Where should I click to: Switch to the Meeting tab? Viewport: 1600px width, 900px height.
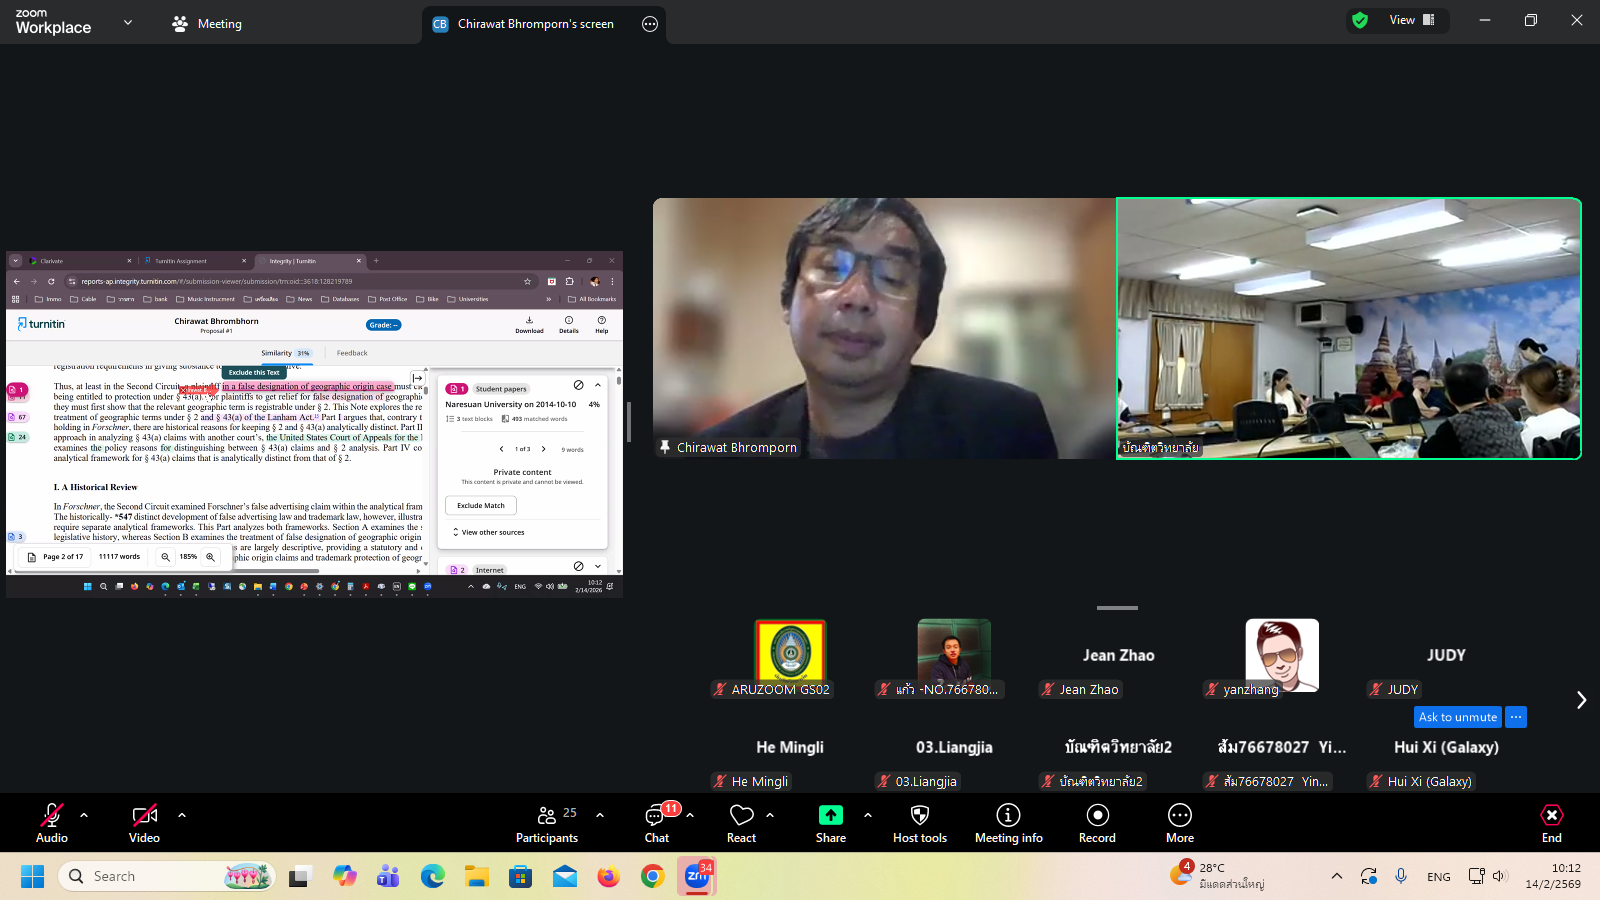point(207,24)
